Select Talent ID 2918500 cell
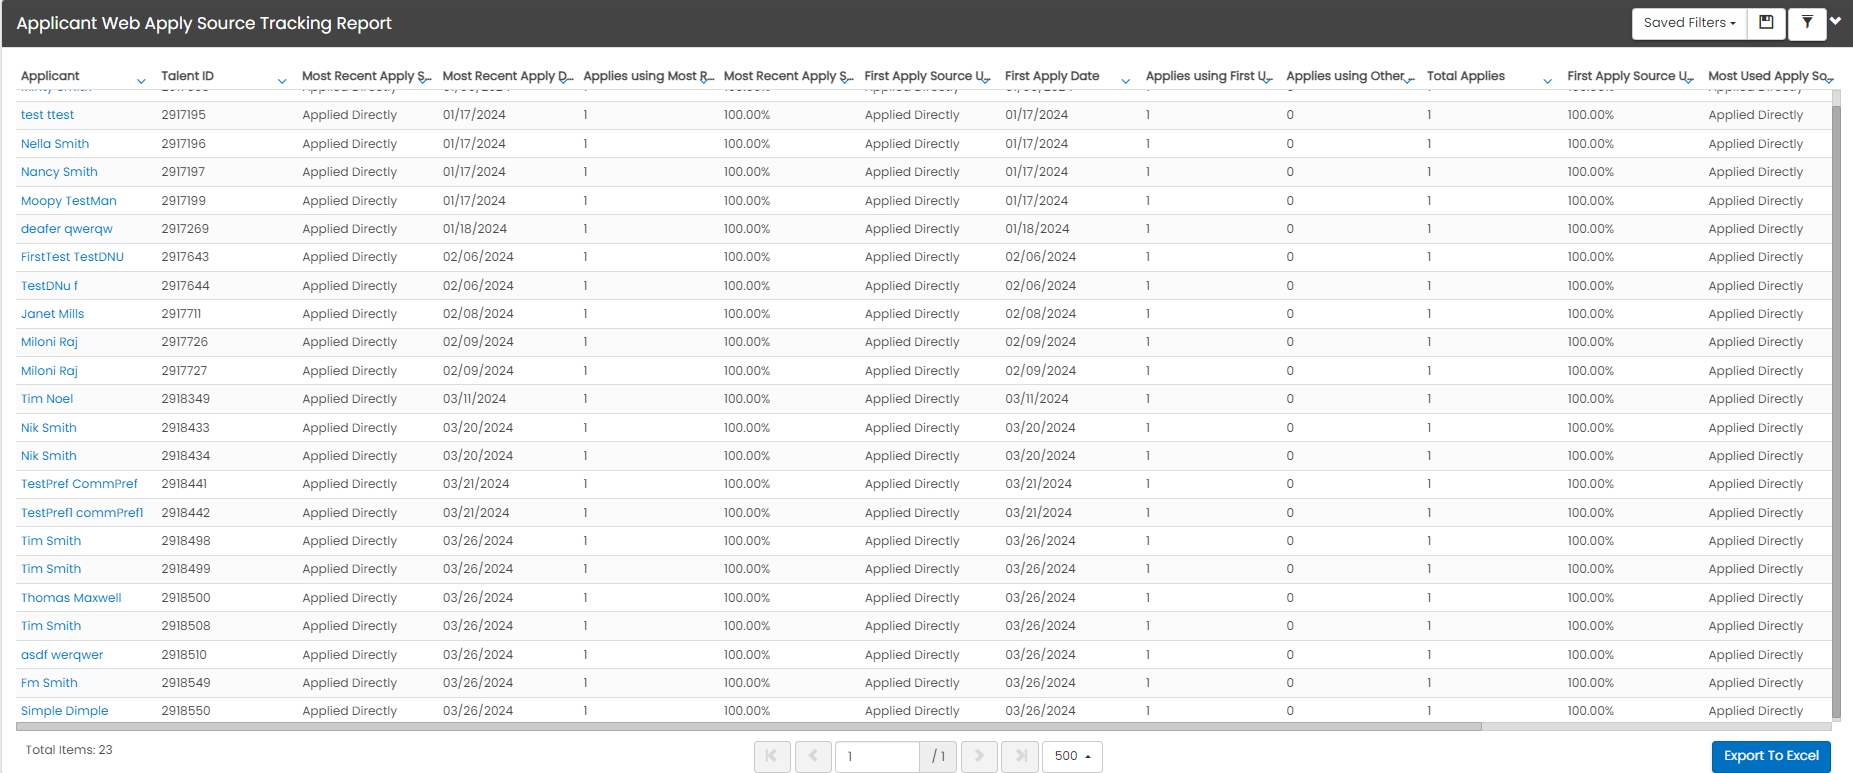The image size is (1853, 773). [x=186, y=598]
